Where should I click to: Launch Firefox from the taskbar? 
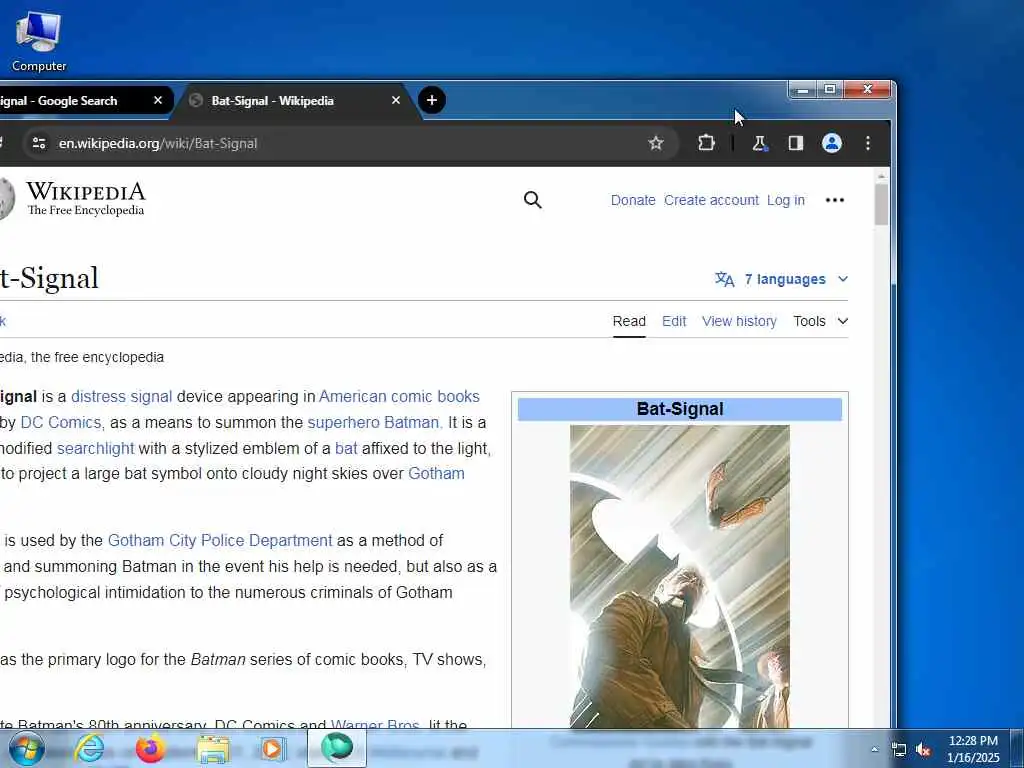tap(150, 748)
